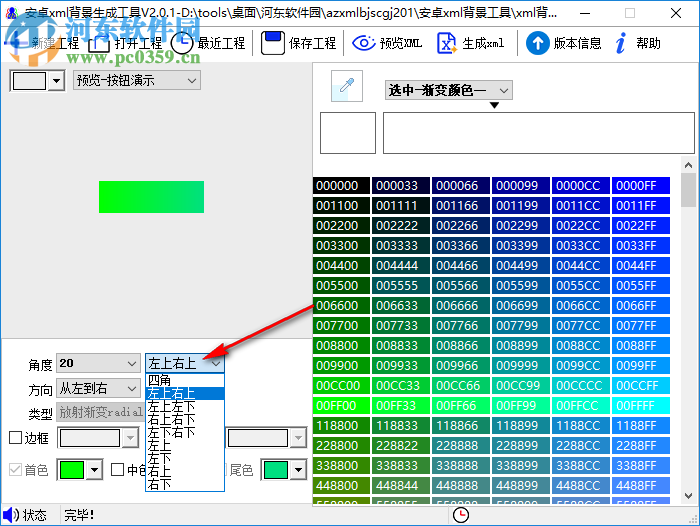Pick the eyedropper color picker tool
Image resolution: width=700 pixels, height=526 pixels.
347,86
